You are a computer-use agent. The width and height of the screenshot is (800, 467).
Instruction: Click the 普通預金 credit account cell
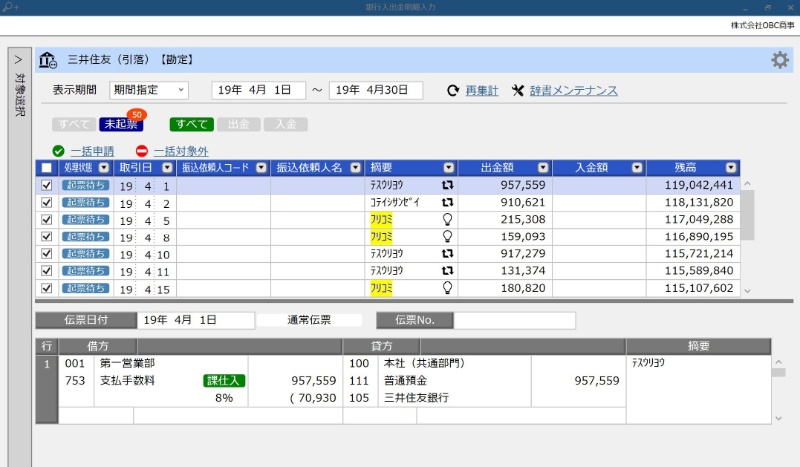(406, 381)
